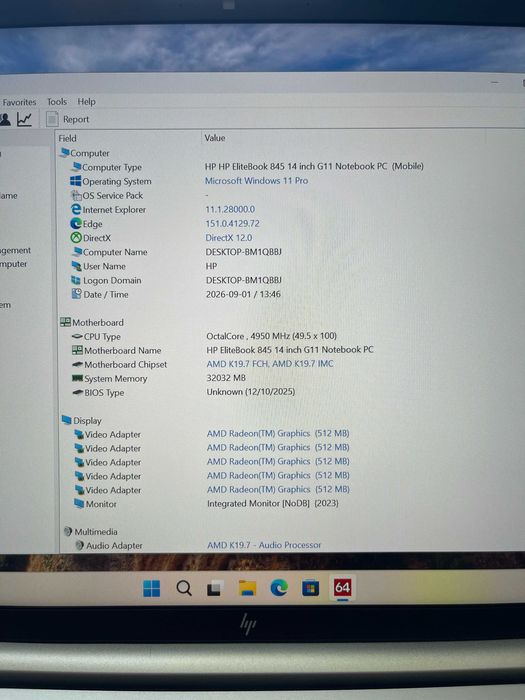The height and width of the screenshot is (700, 525).
Task: Select the Unknown (12/10/2025) BIOS value
Action: point(251,392)
